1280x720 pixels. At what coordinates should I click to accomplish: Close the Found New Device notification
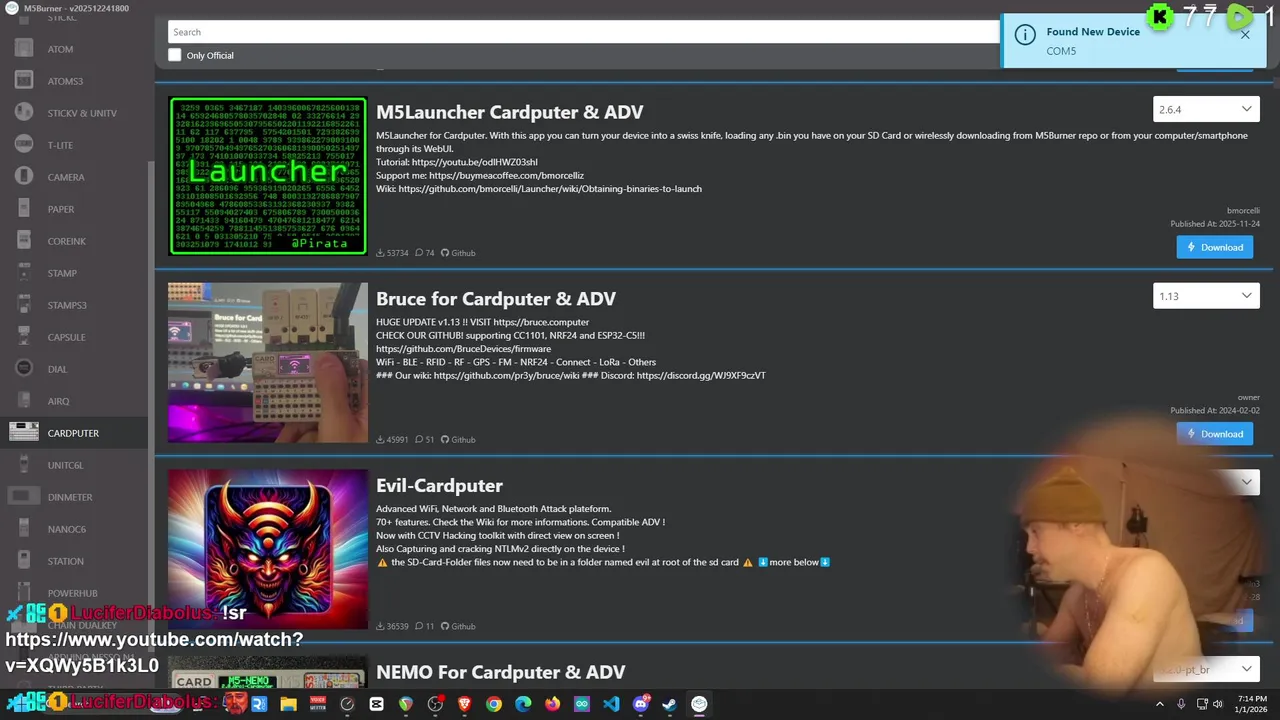coord(1245,35)
